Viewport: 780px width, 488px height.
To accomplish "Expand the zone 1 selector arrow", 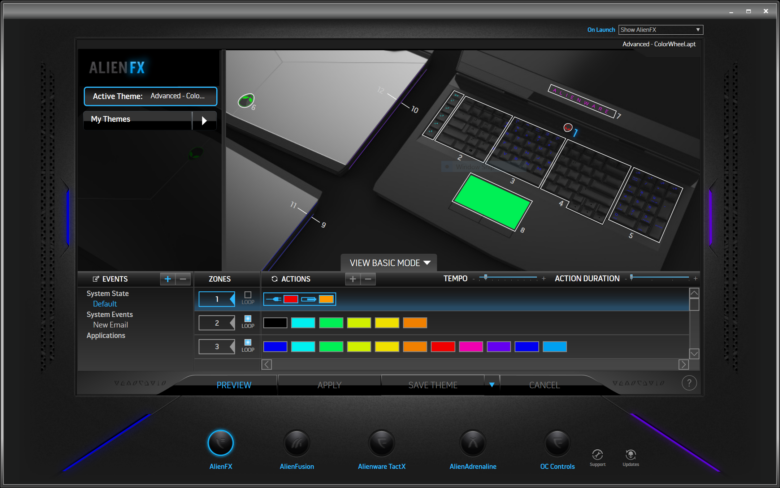I will (231, 299).
